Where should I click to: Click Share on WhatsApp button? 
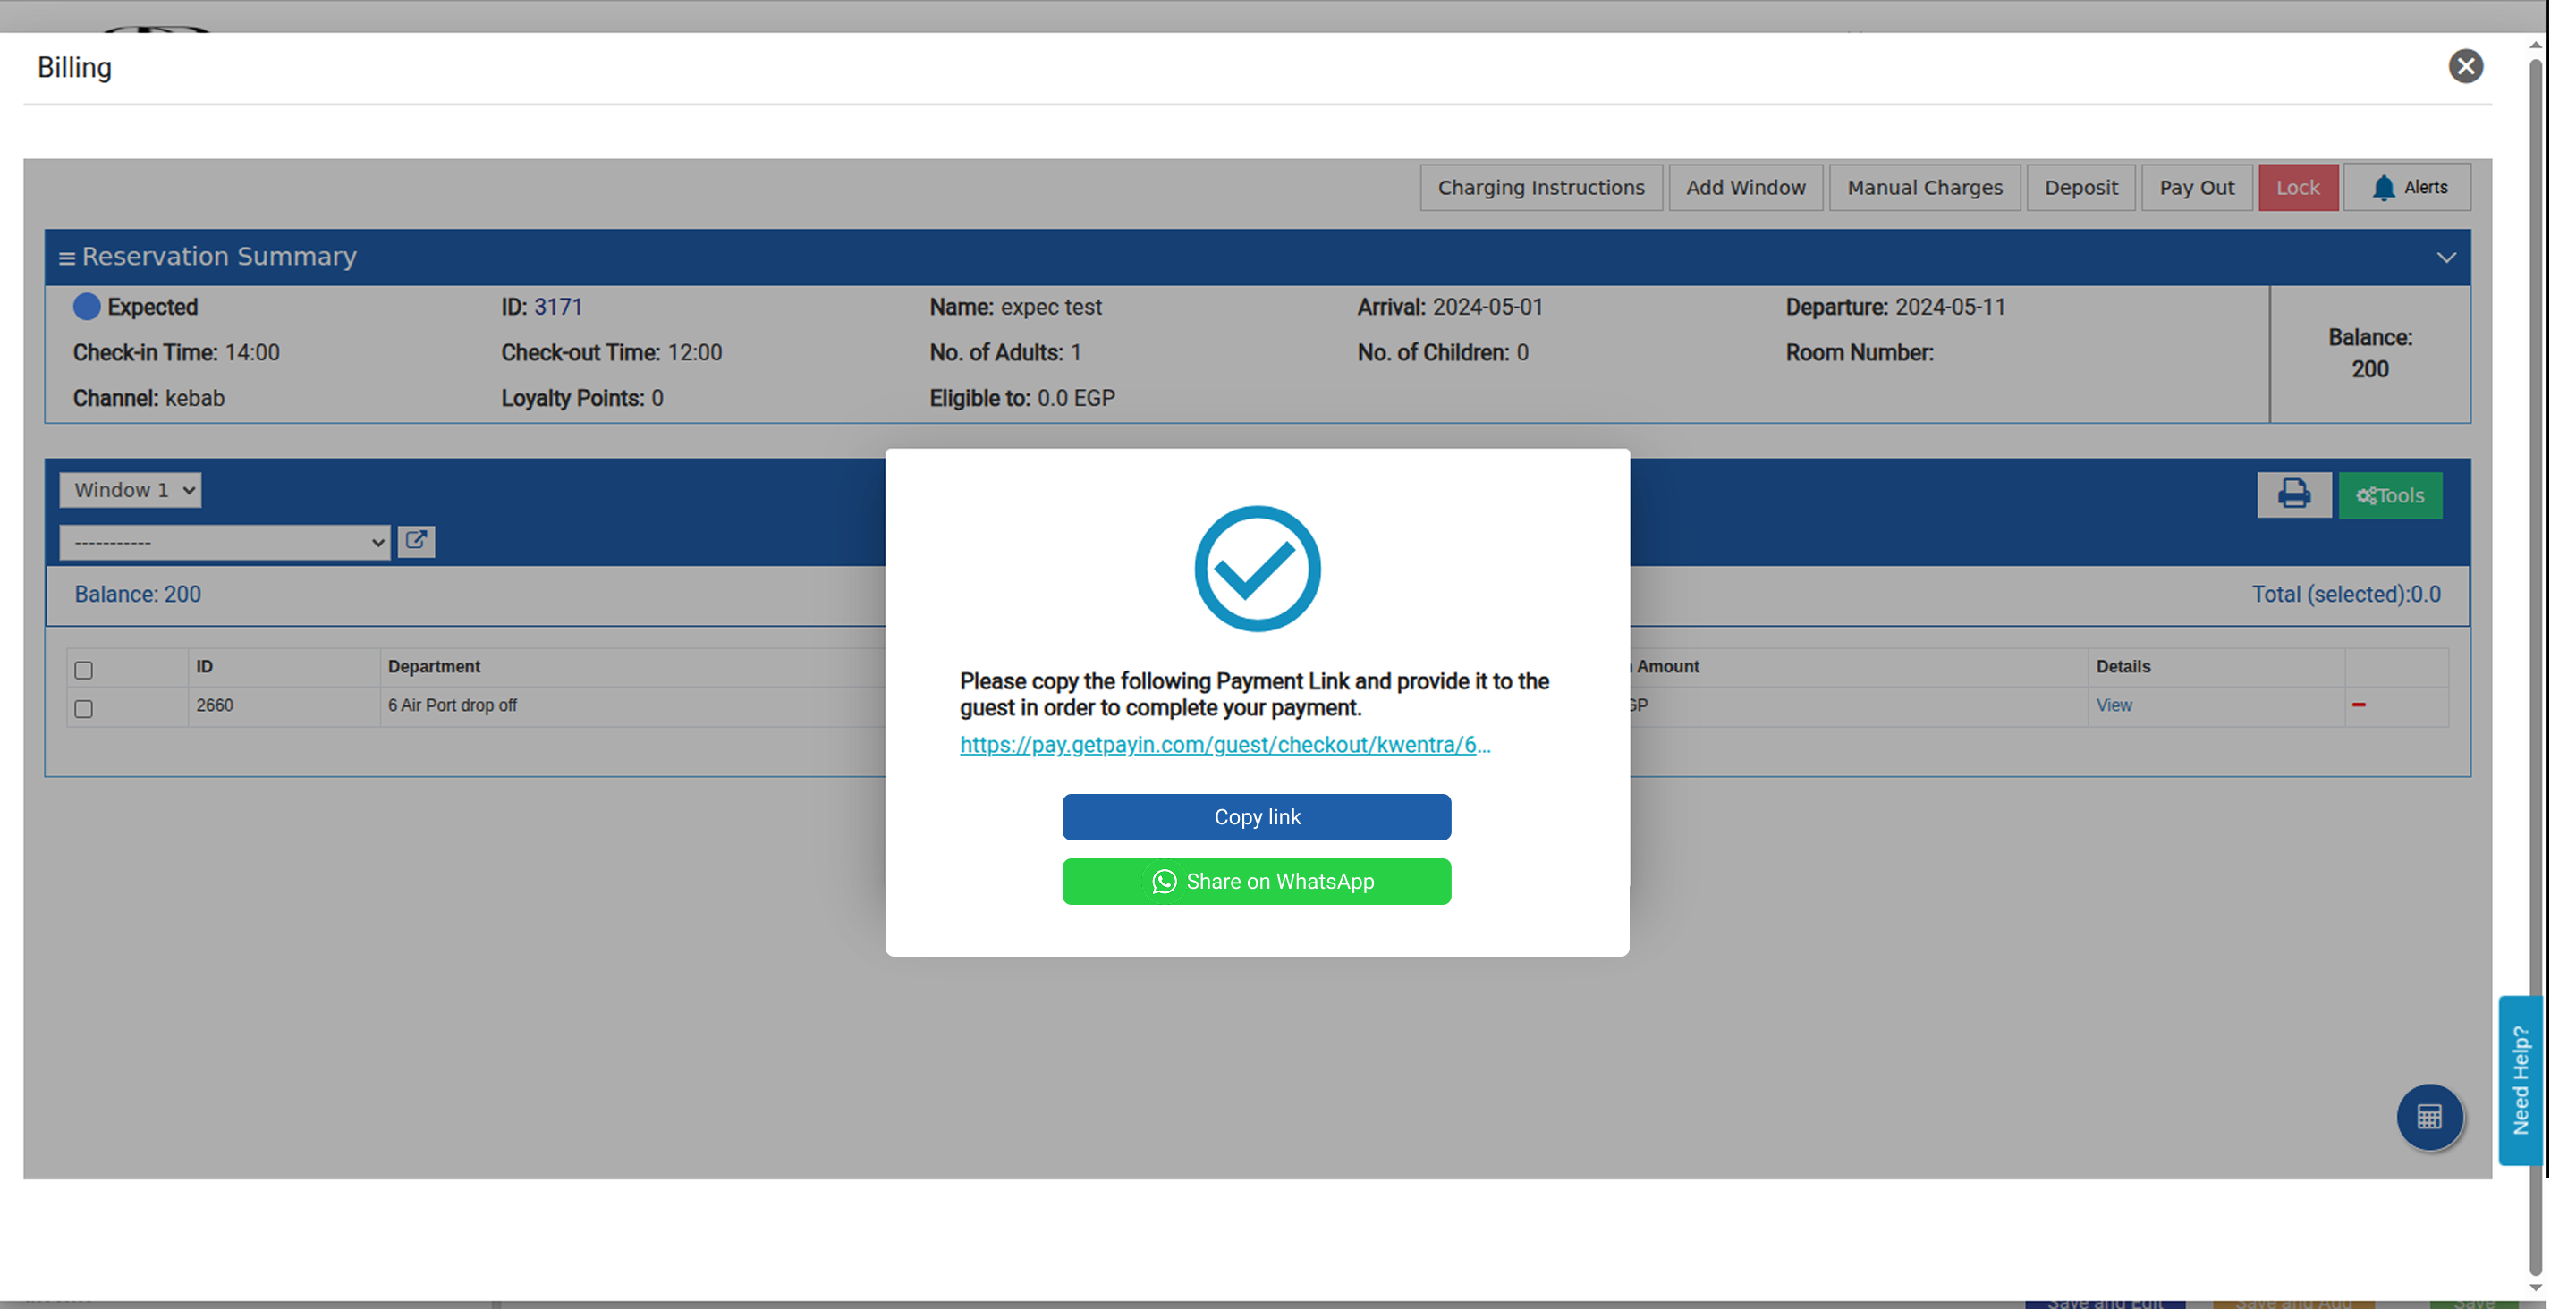pyautogui.click(x=1256, y=881)
